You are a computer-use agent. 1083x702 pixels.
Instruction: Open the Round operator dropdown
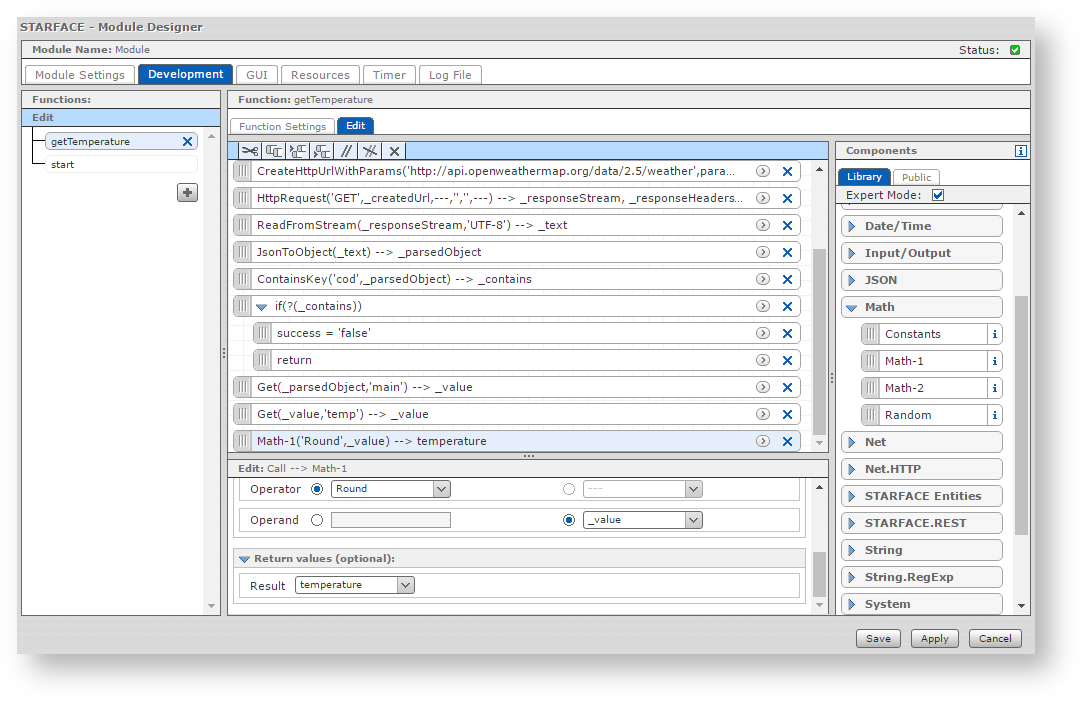coord(441,489)
